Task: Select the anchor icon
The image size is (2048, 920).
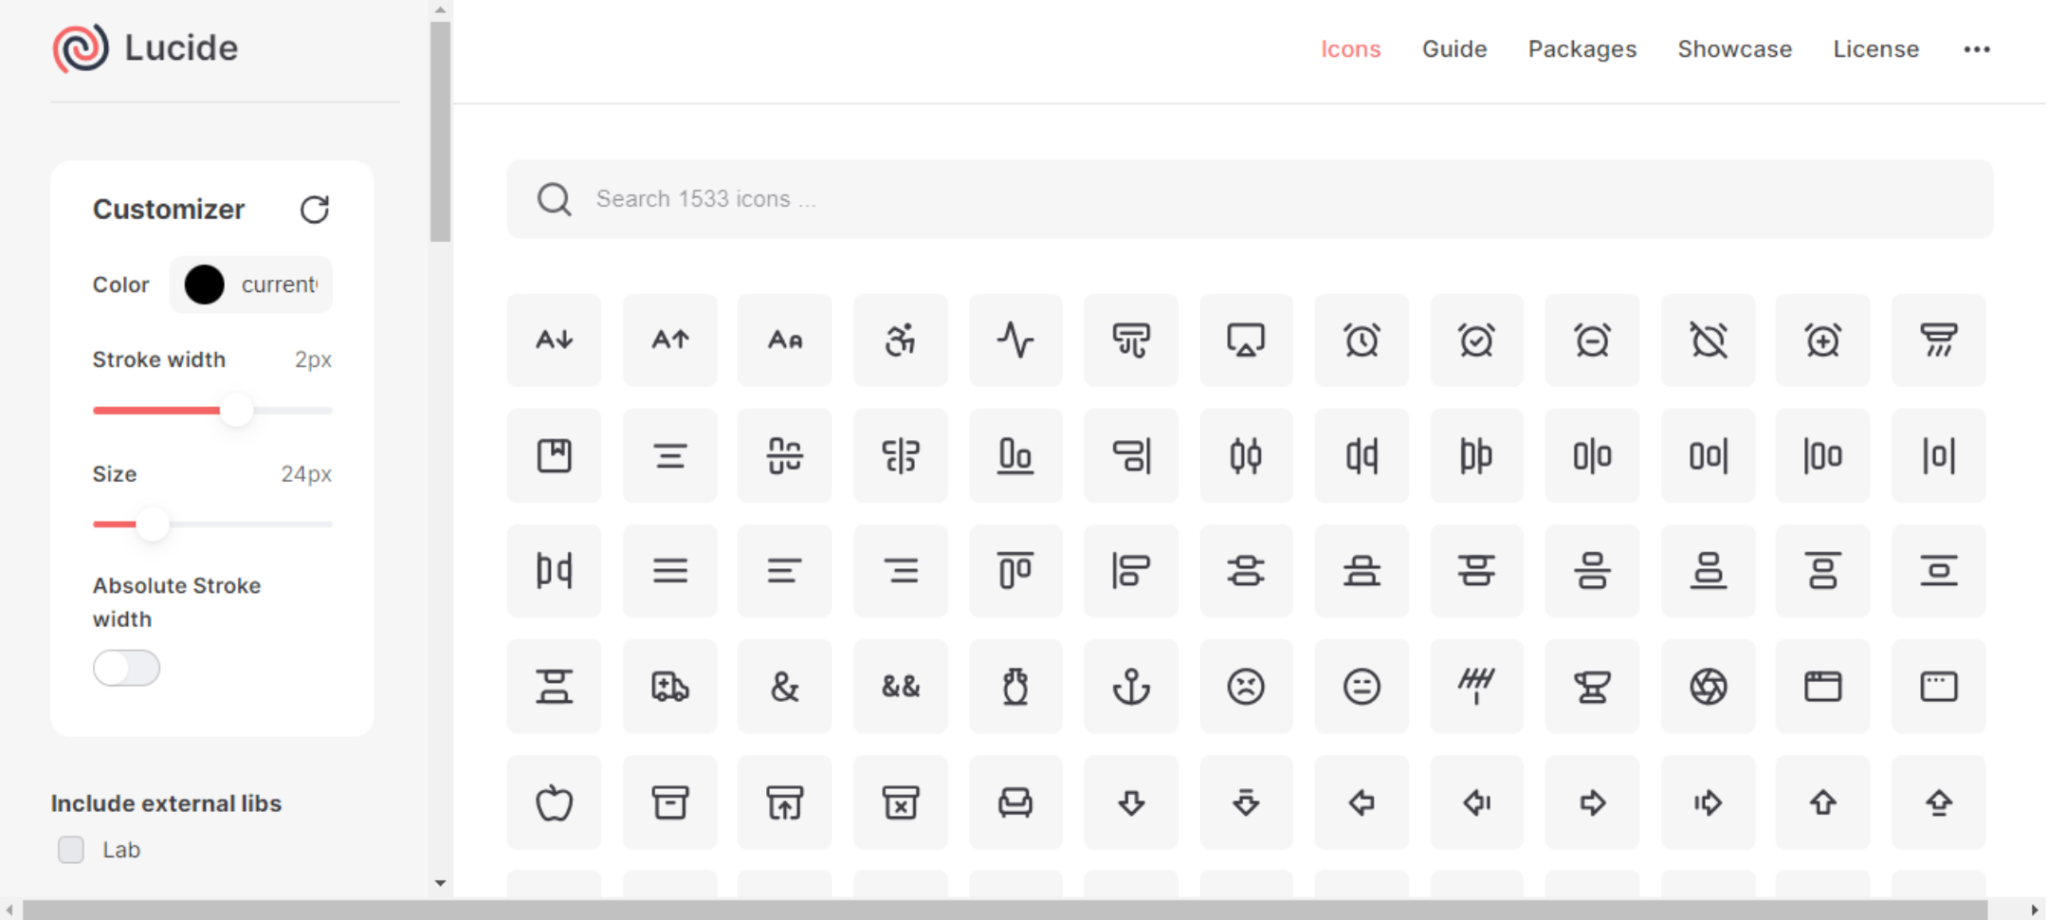Action: (1130, 686)
